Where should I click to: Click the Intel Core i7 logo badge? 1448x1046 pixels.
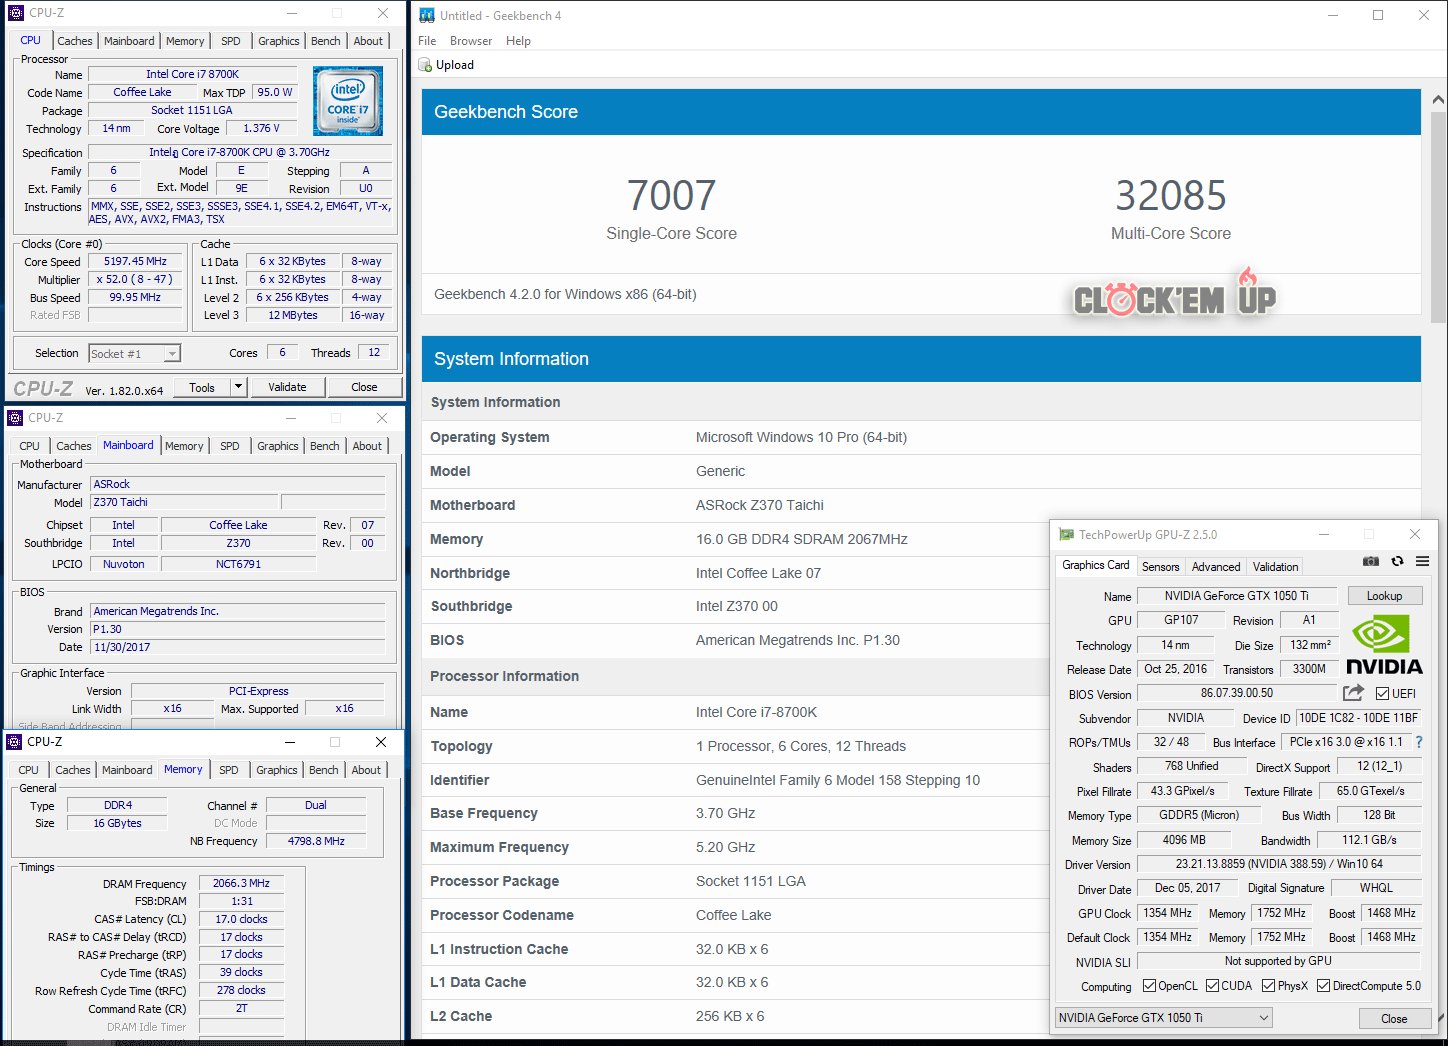348,101
